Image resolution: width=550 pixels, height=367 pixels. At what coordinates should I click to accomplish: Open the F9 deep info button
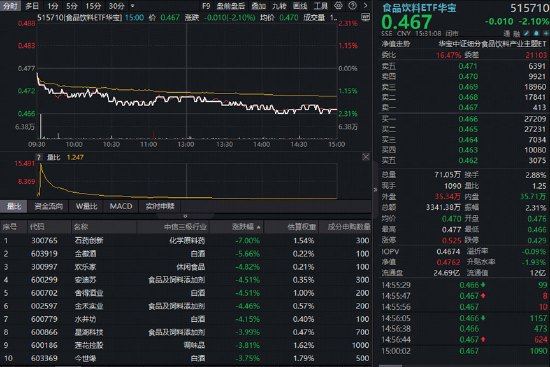(x=206, y=6)
